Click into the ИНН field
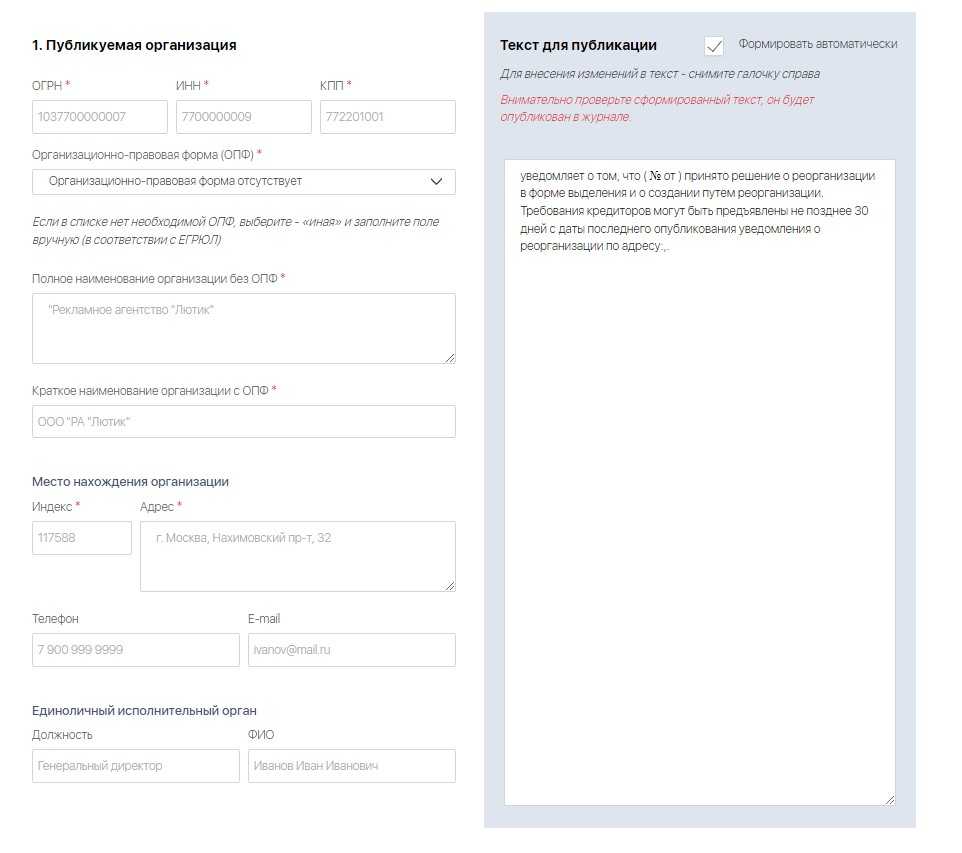This screenshot has height=853, width=962. click(243, 117)
